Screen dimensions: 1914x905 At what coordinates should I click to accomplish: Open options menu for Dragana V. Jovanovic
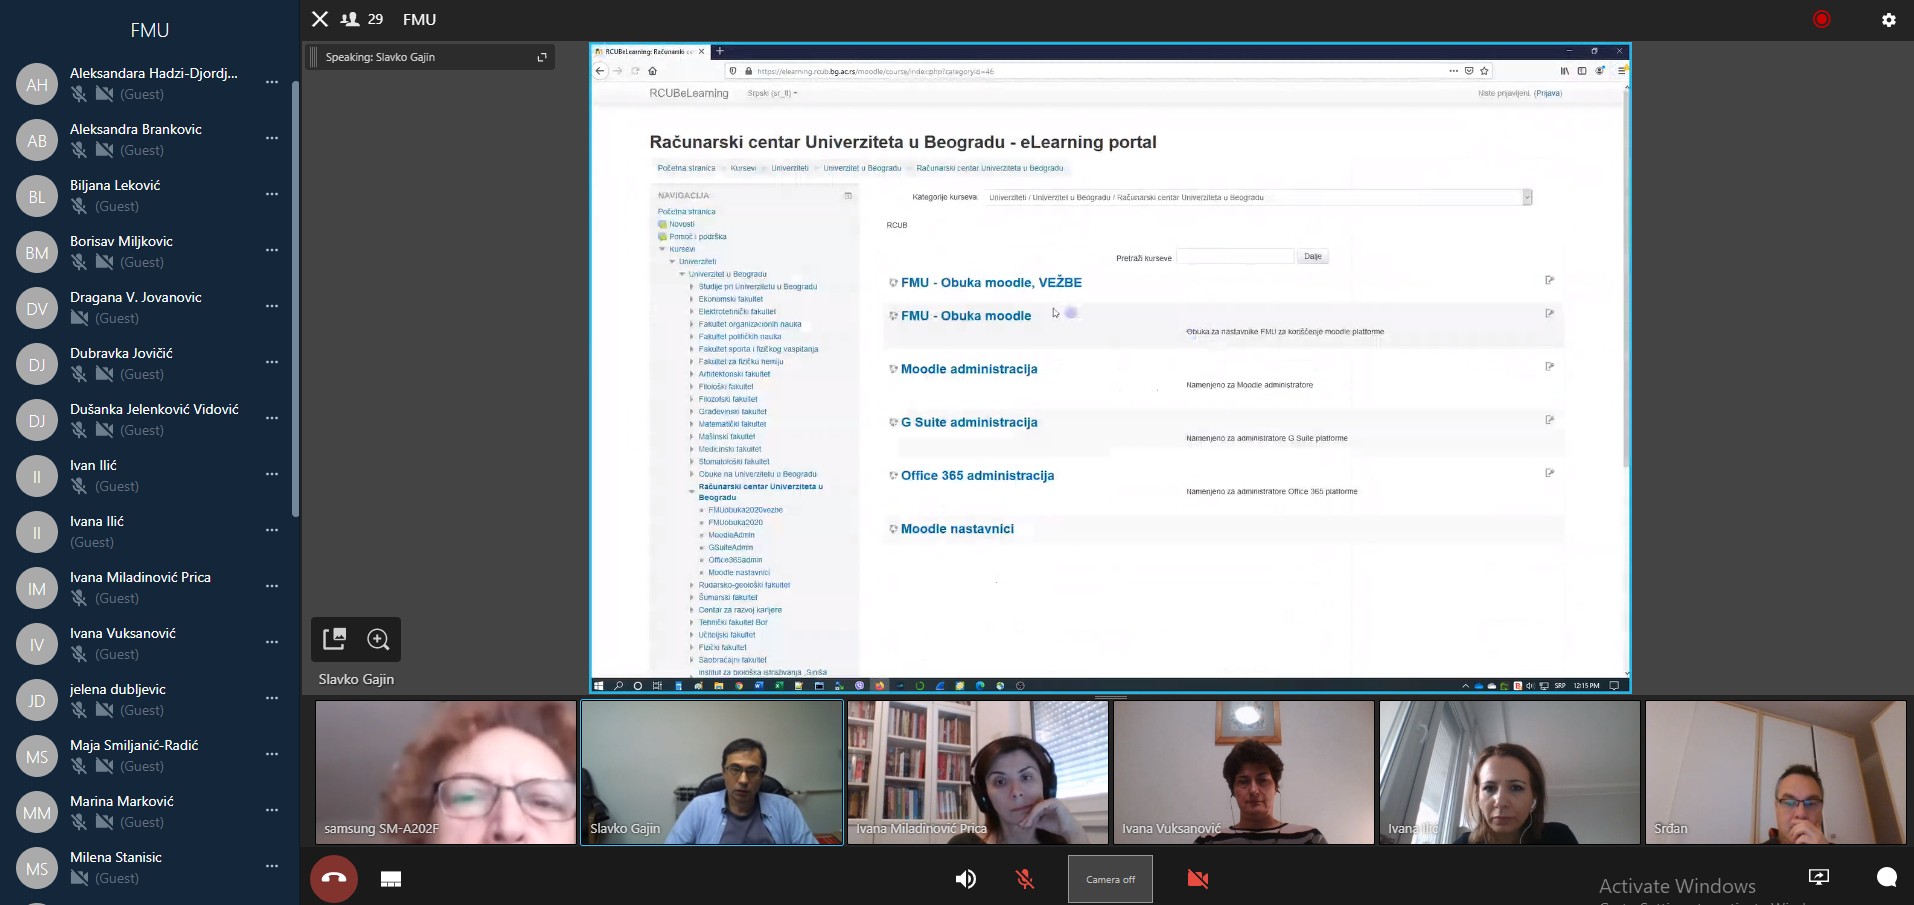pos(272,306)
